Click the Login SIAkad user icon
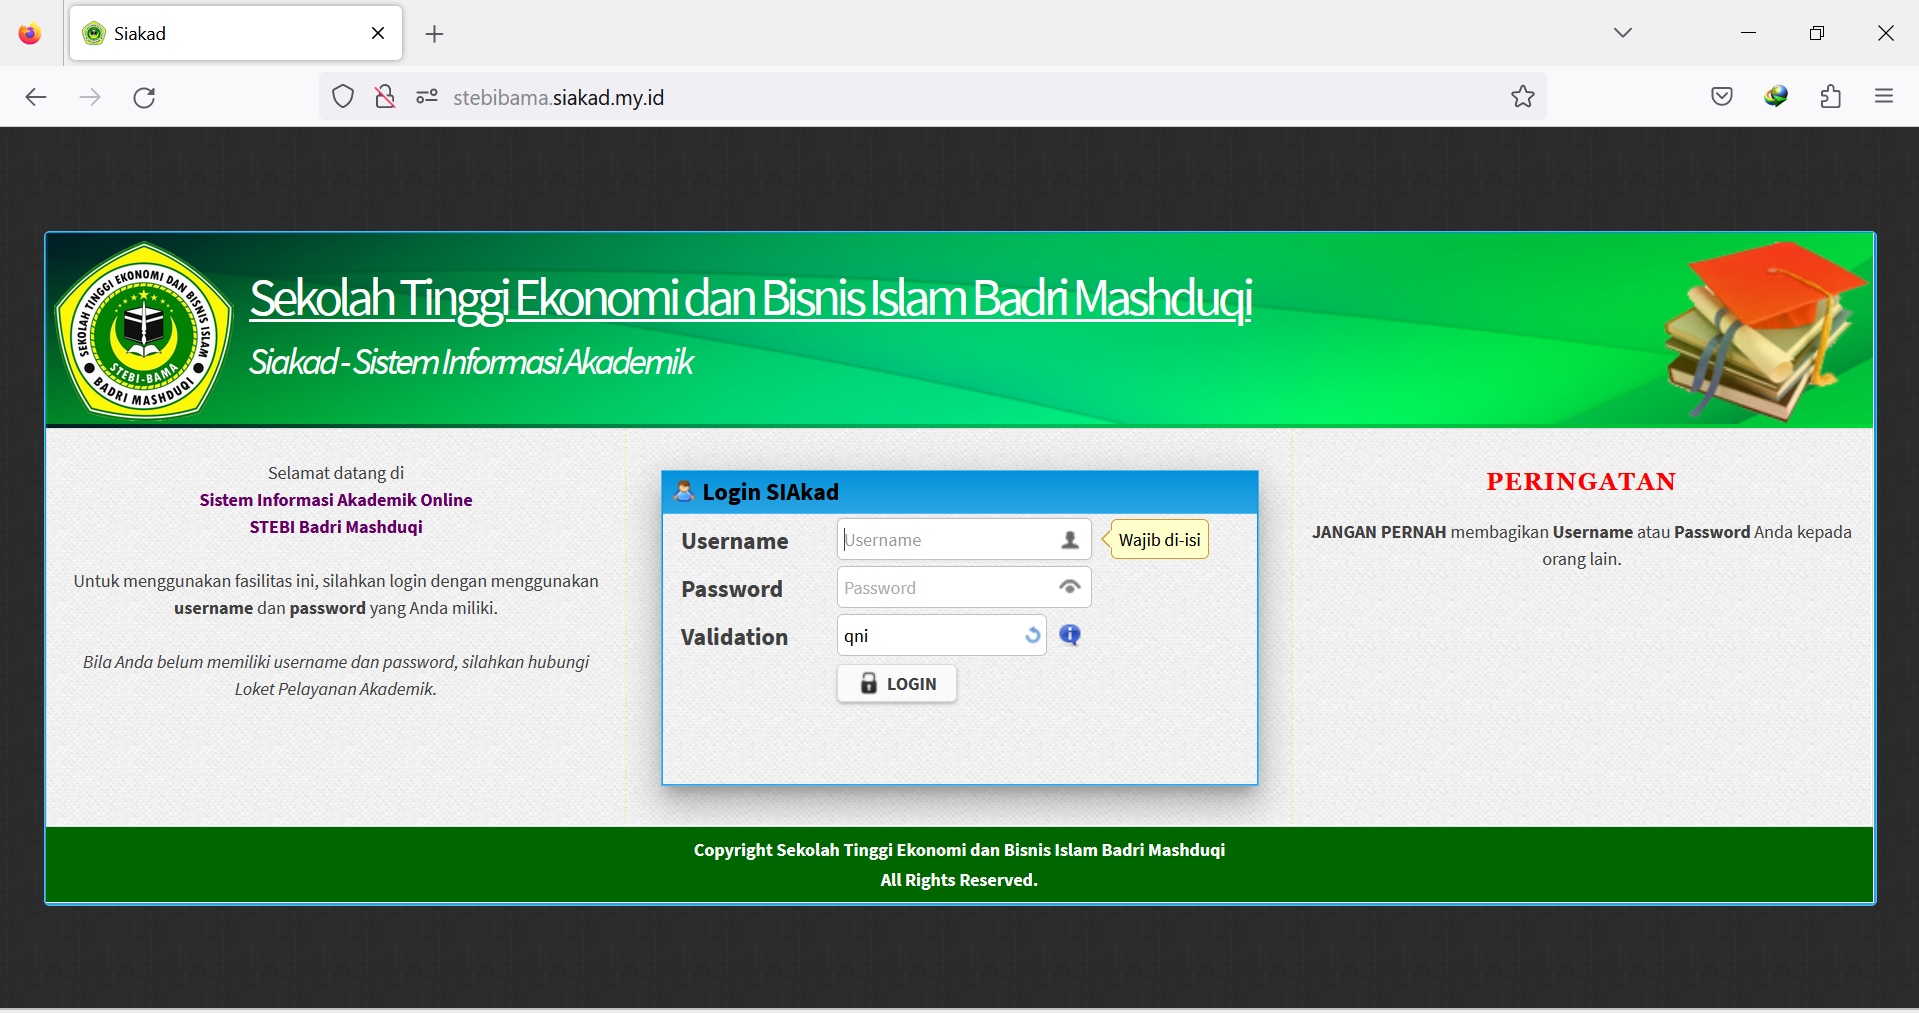Image resolution: width=1919 pixels, height=1013 pixels. (x=685, y=491)
